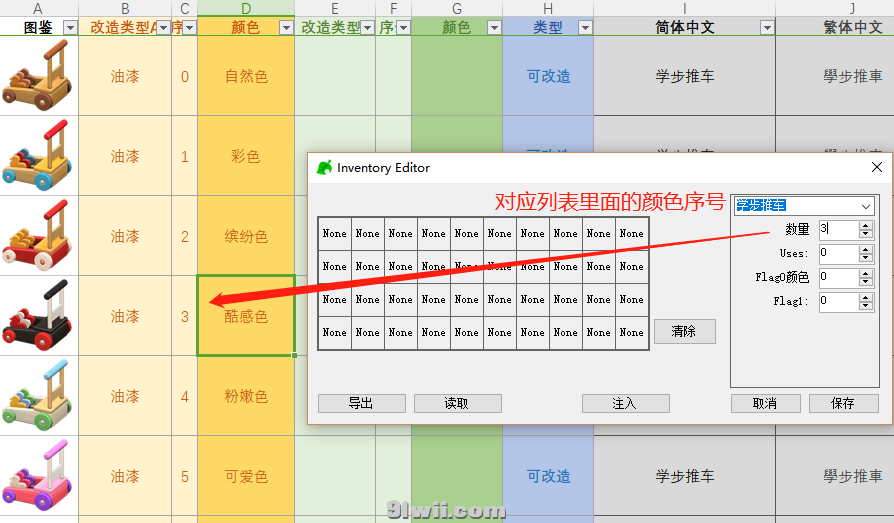
Task: Click the 注入 inject button
Action: pos(625,403)
